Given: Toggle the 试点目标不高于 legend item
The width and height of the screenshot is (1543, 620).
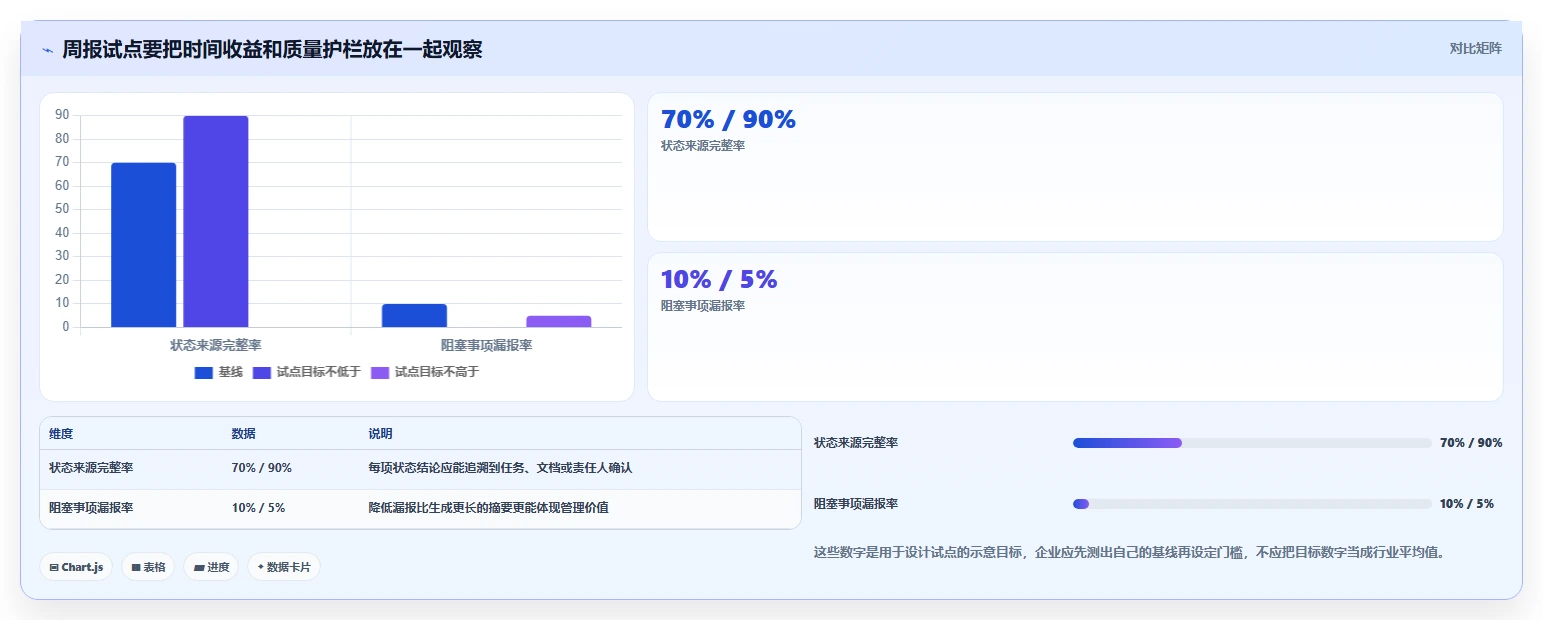Looking at the screenshot, I should tap(425, 372).
